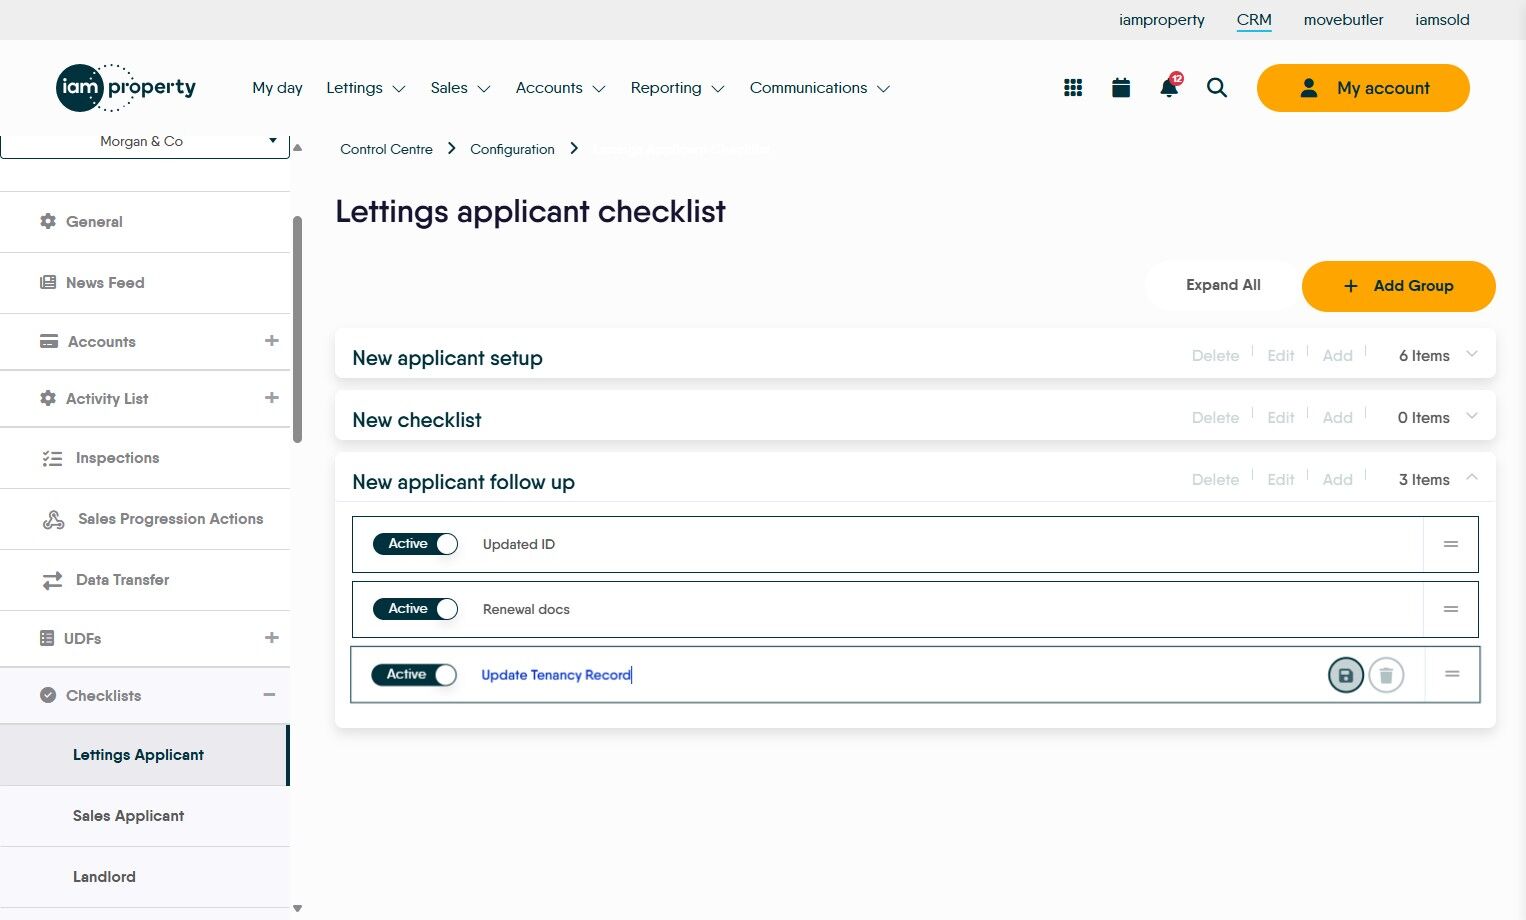
Task: Collapse the New applicant follow up group
Action: [x=1472, y=478]
